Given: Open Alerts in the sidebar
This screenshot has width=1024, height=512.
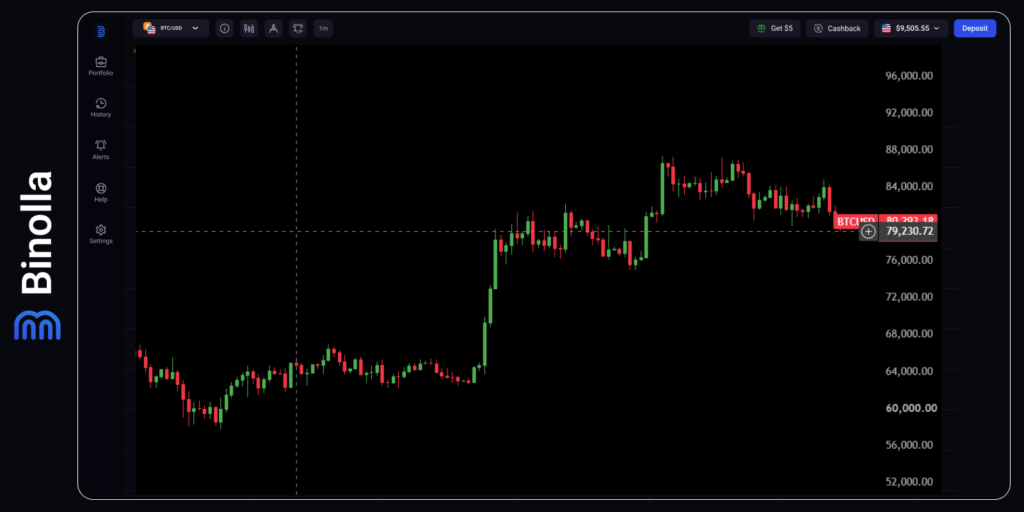Looking at the screenshot, I should [101, 150].
